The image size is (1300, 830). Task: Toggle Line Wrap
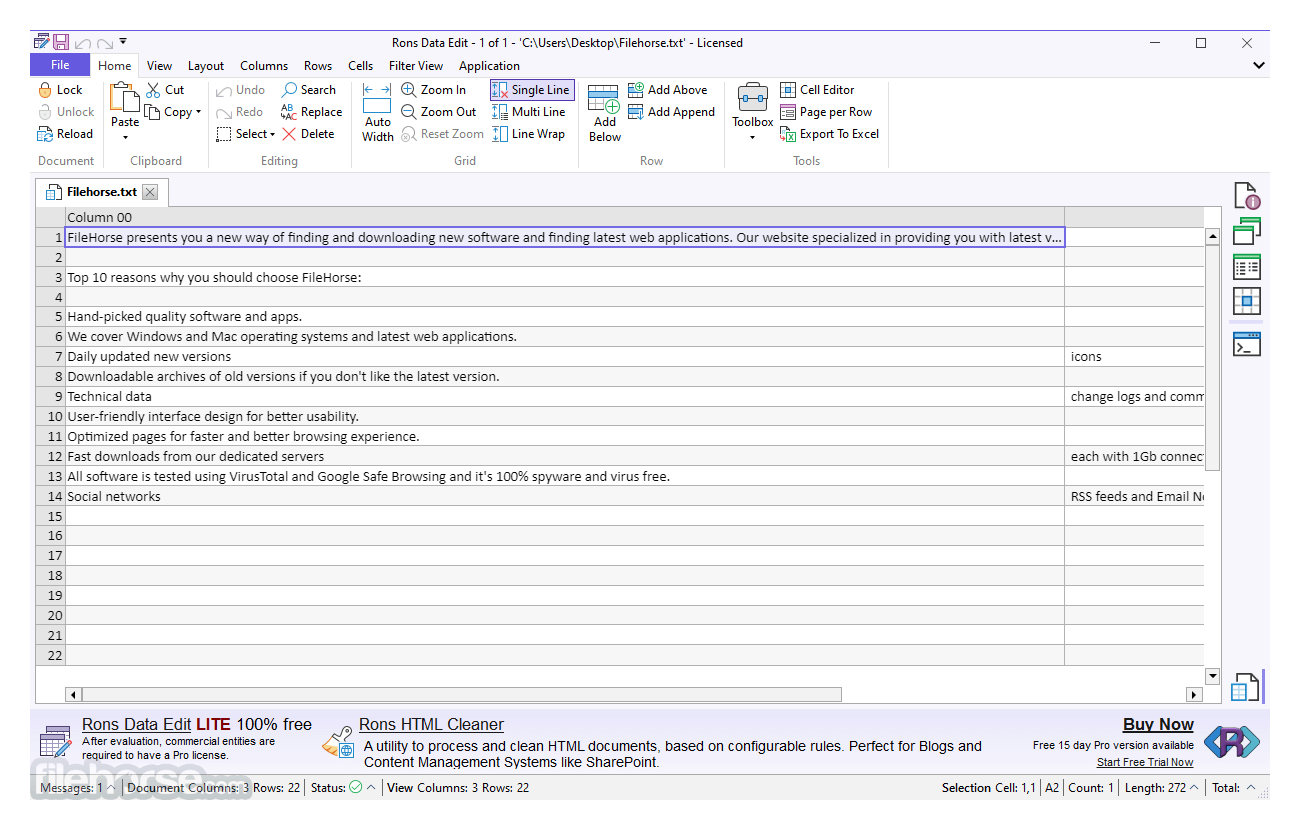pos(529,134)
